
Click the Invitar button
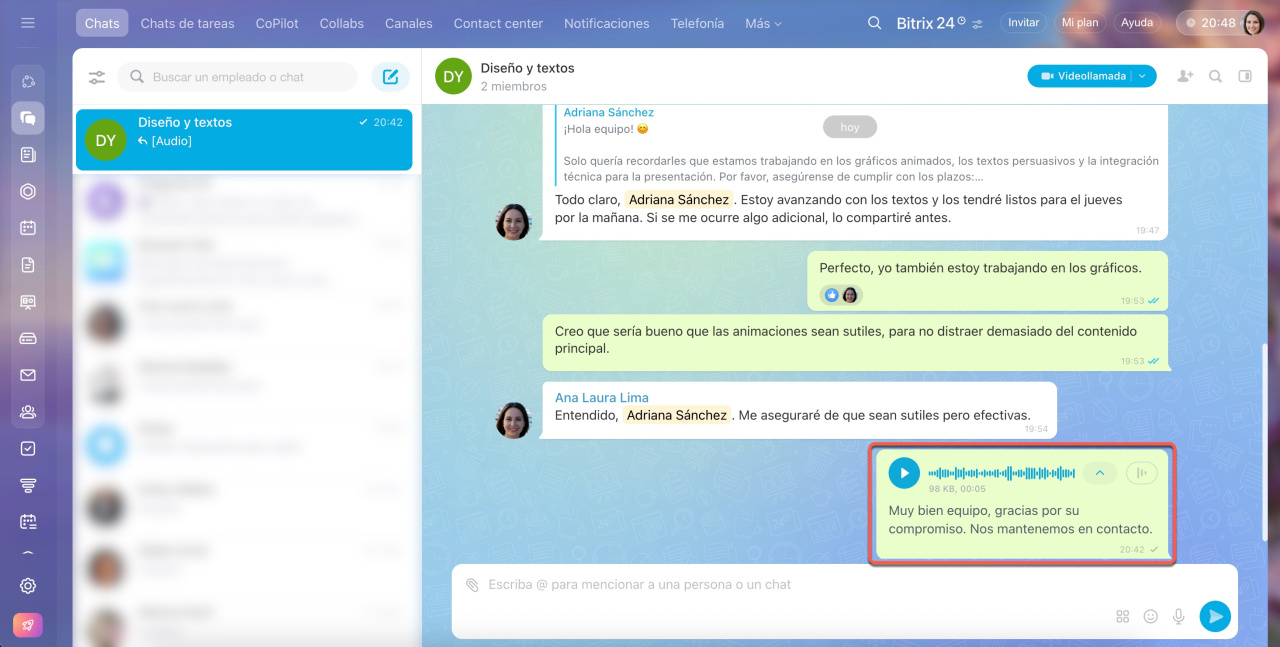(x=1024, y=22)
